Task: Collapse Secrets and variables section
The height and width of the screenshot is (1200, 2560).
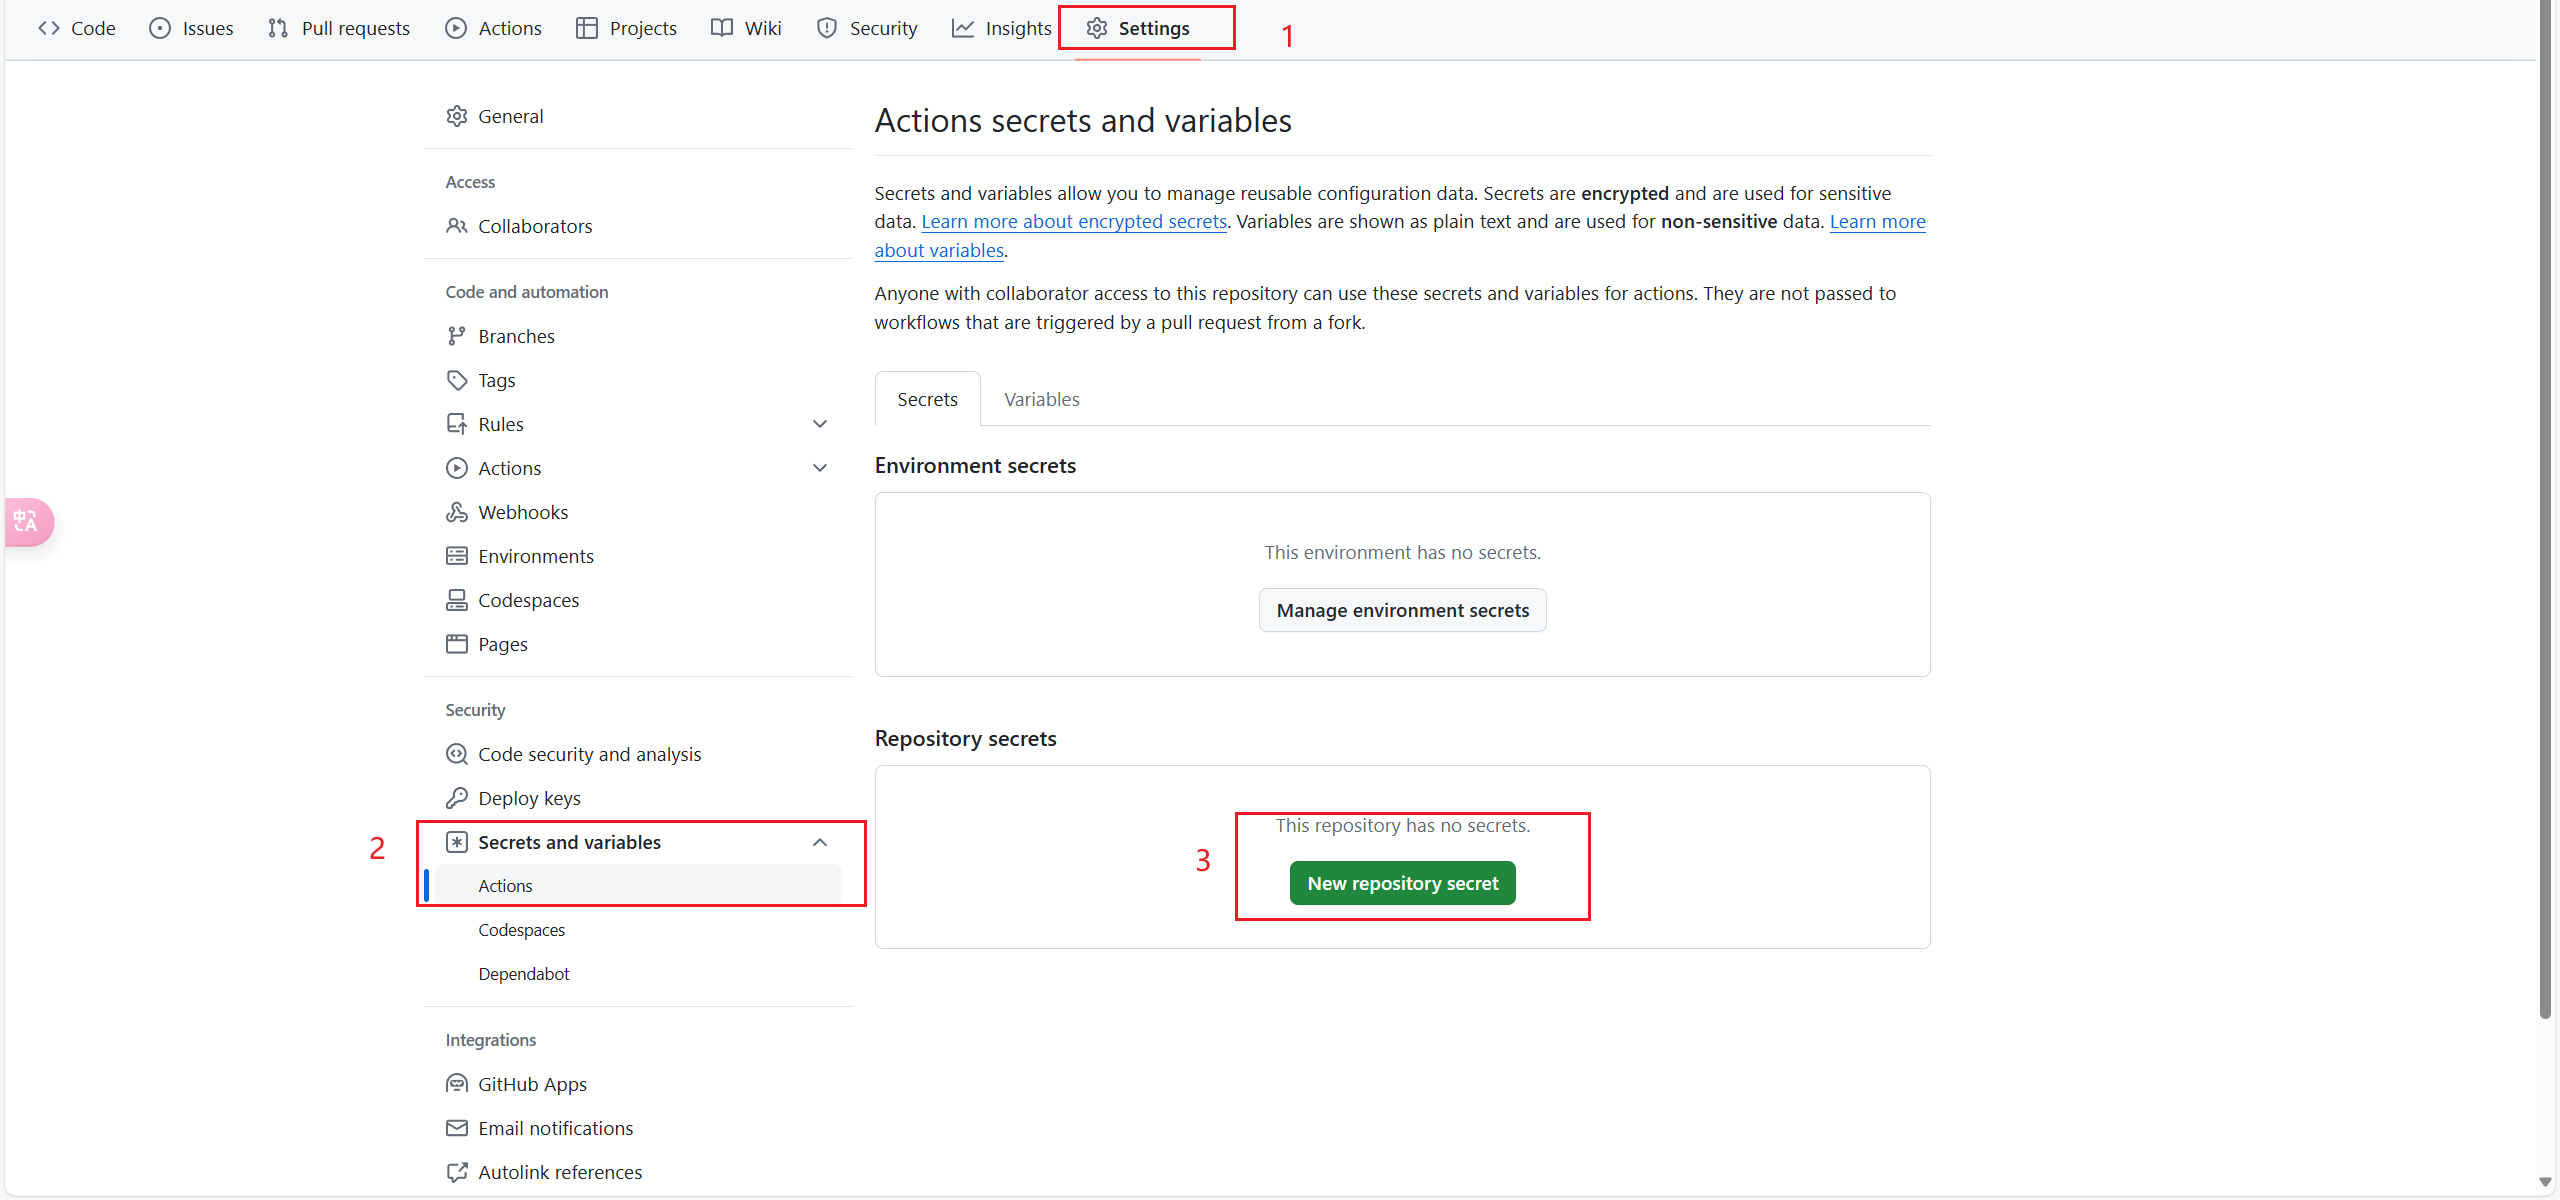Action: click(x=820, y=842)
